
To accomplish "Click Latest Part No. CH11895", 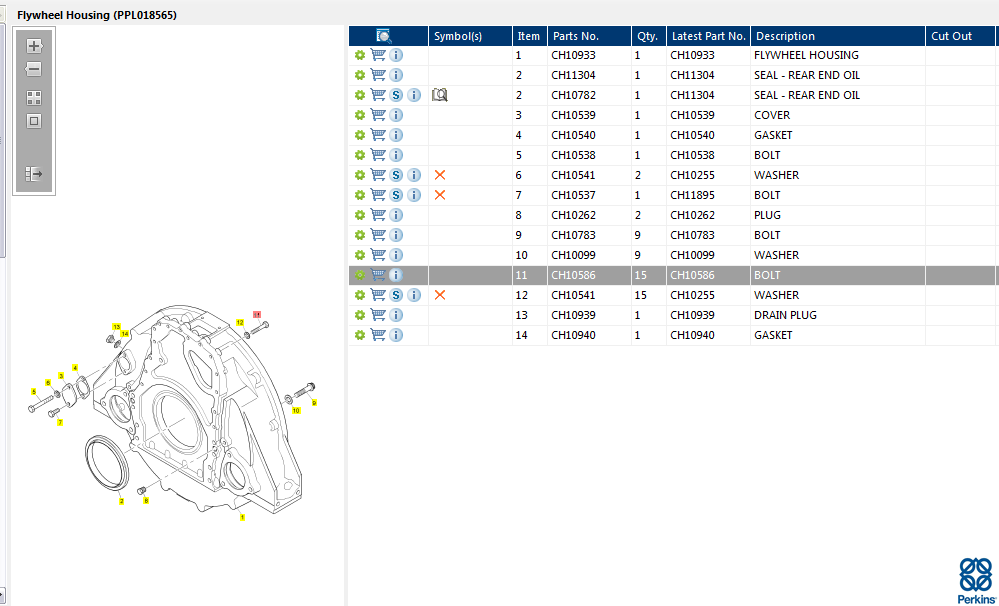I will point(693,195).
